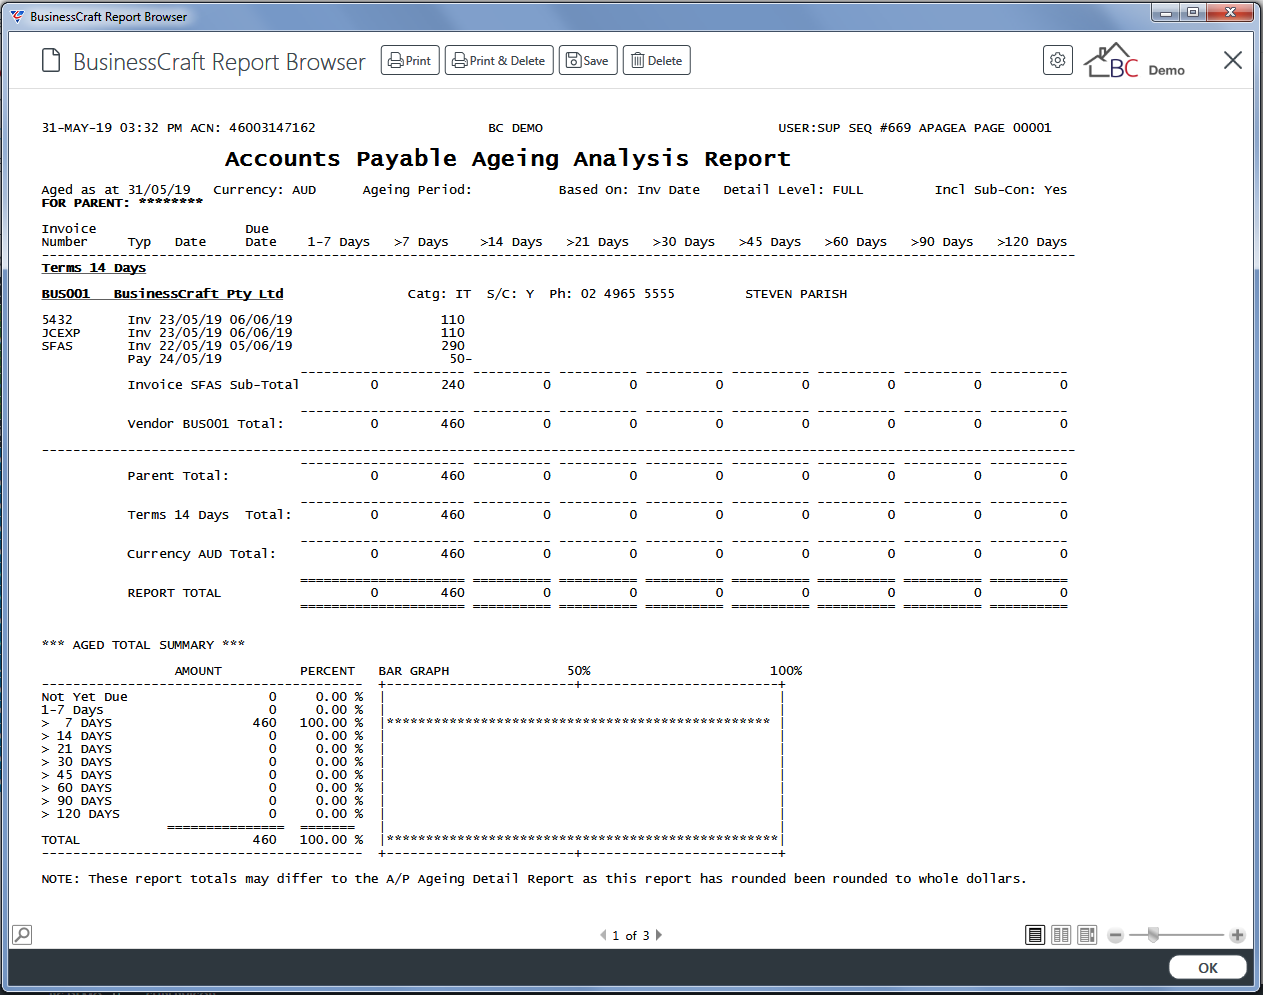Click the 'Currency: AUD' header field

coord(265,190)
